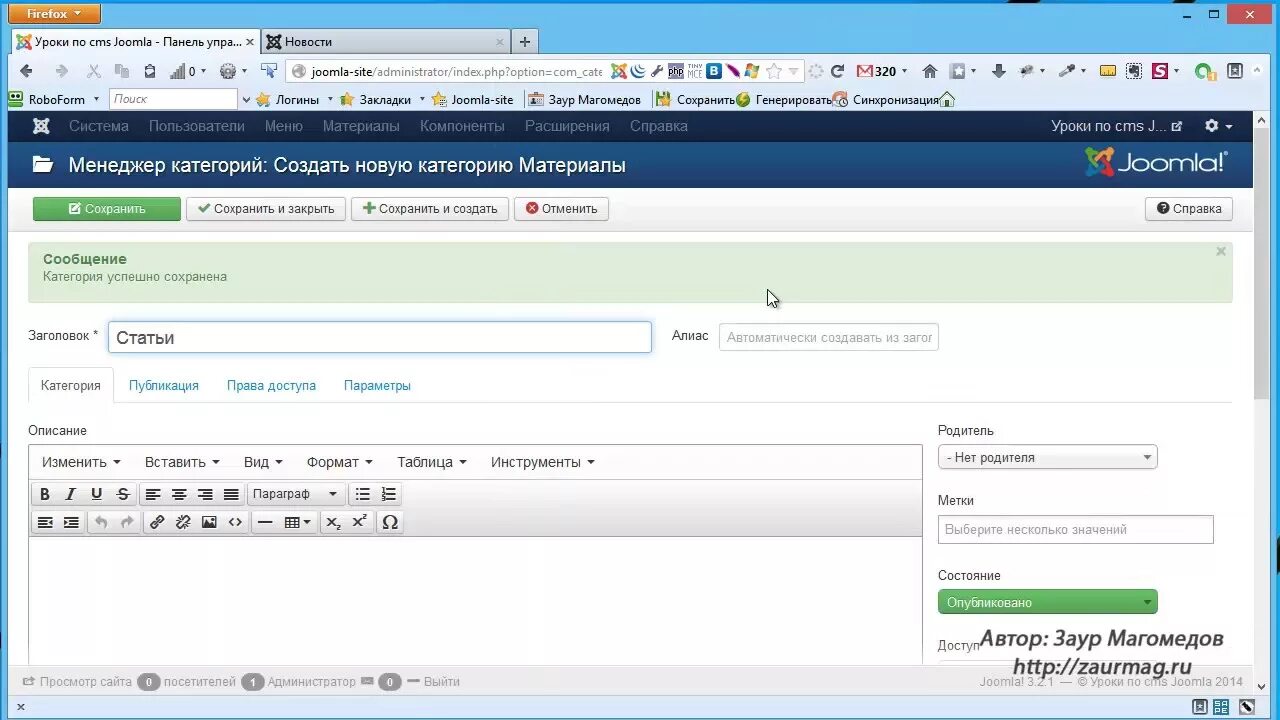This screenshot has width=1280, height=720.
Task: Switch to the Права доступа tab
Action: pos(271,385)
